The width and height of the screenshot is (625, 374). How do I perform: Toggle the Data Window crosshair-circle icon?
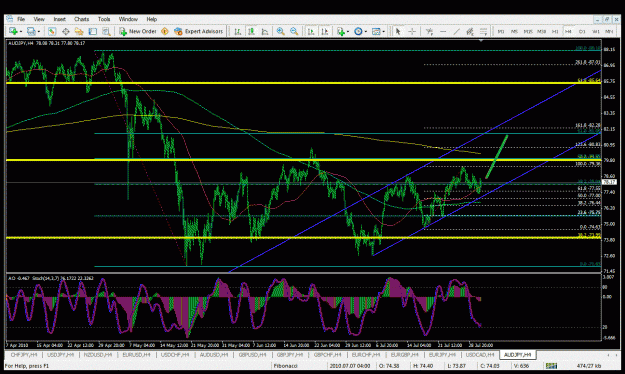point(65,31)
